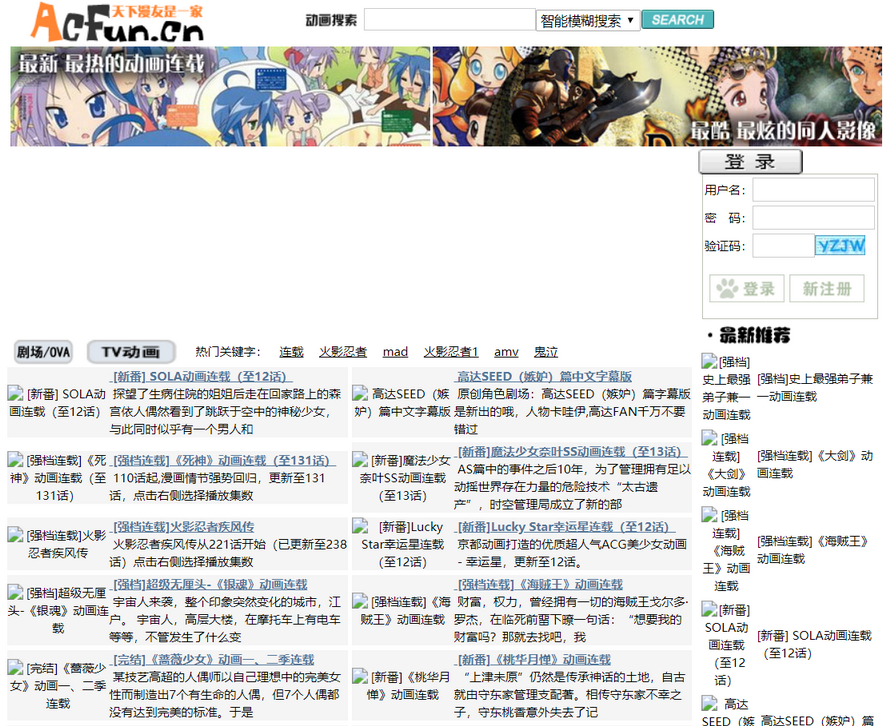Open the 最酷最炫的同人影像 banner image
This screenshot has height=726, width=887.
657,96
